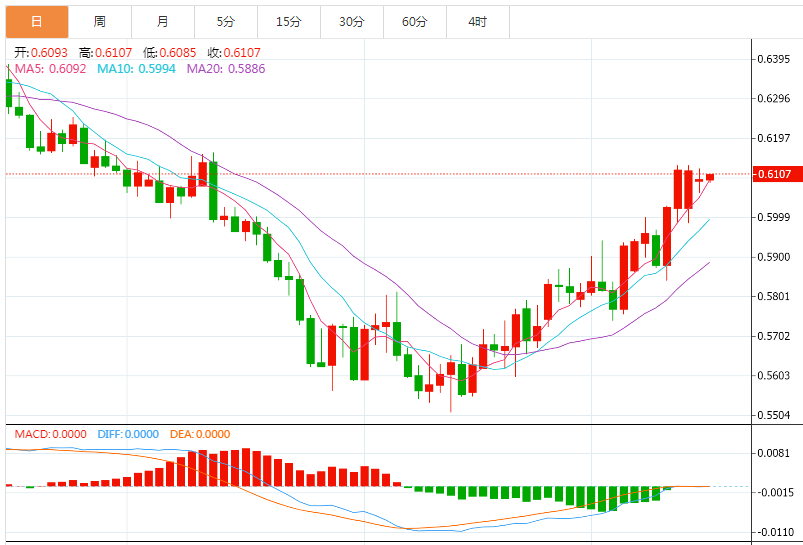803x545 pixels.
Task: Click the 0.5801 price axis label
Action: [x=774, y=297]
